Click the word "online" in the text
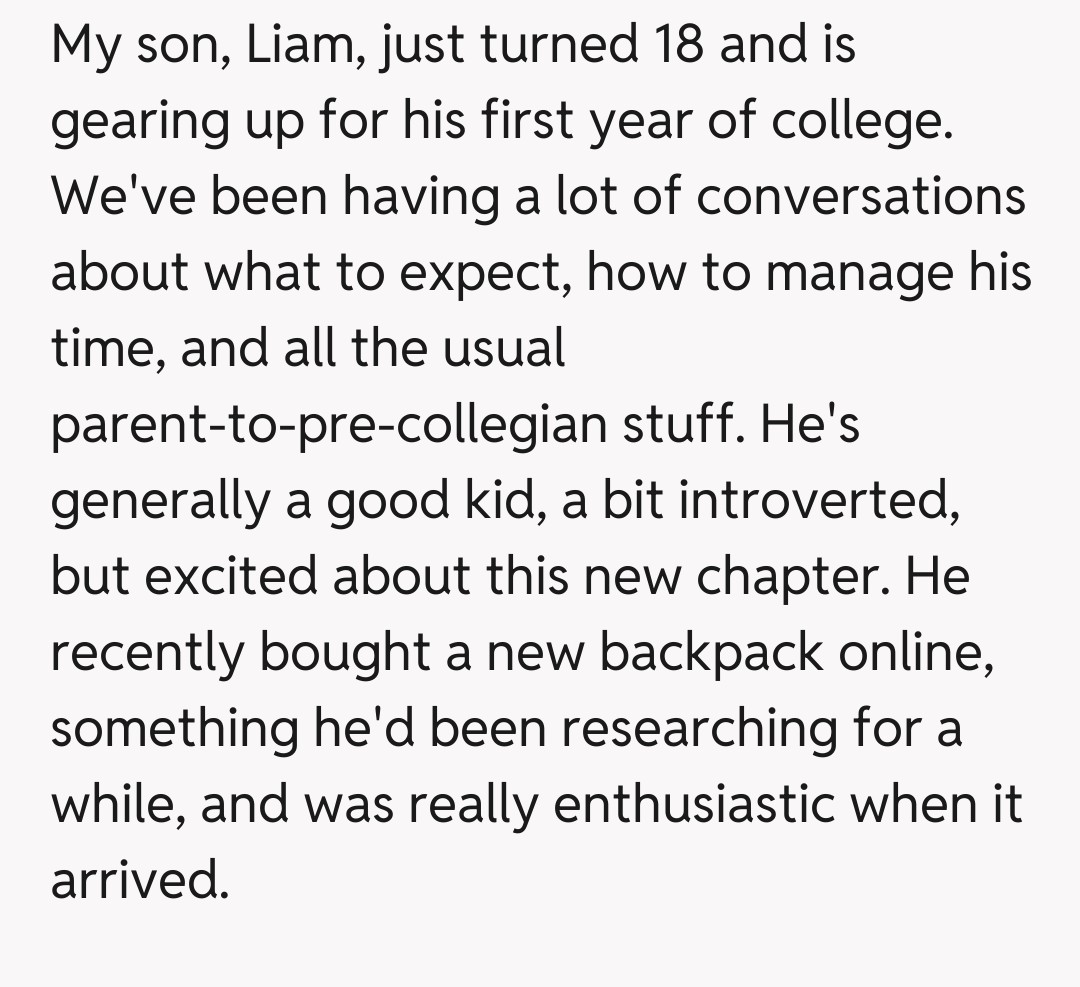 click(x=915, y=652)
